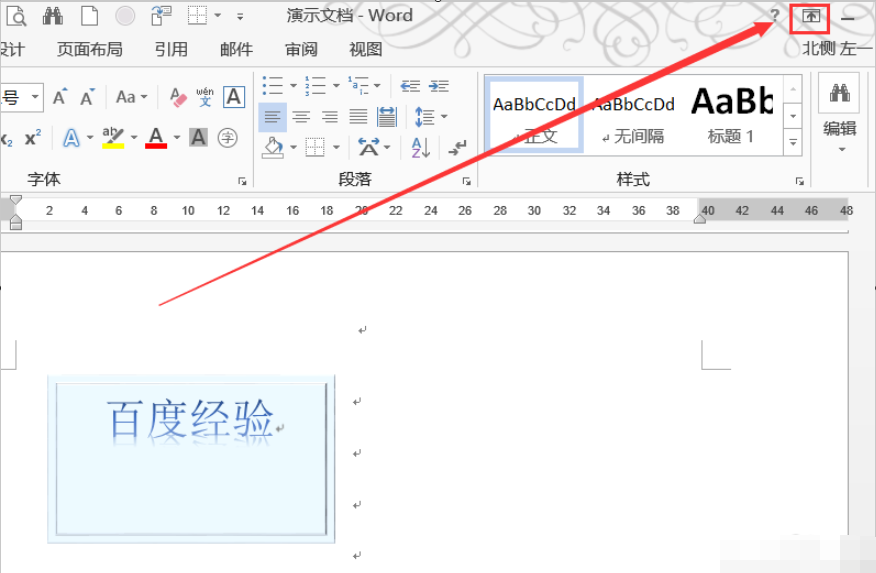Clear all formatting eraser icon

178,97
